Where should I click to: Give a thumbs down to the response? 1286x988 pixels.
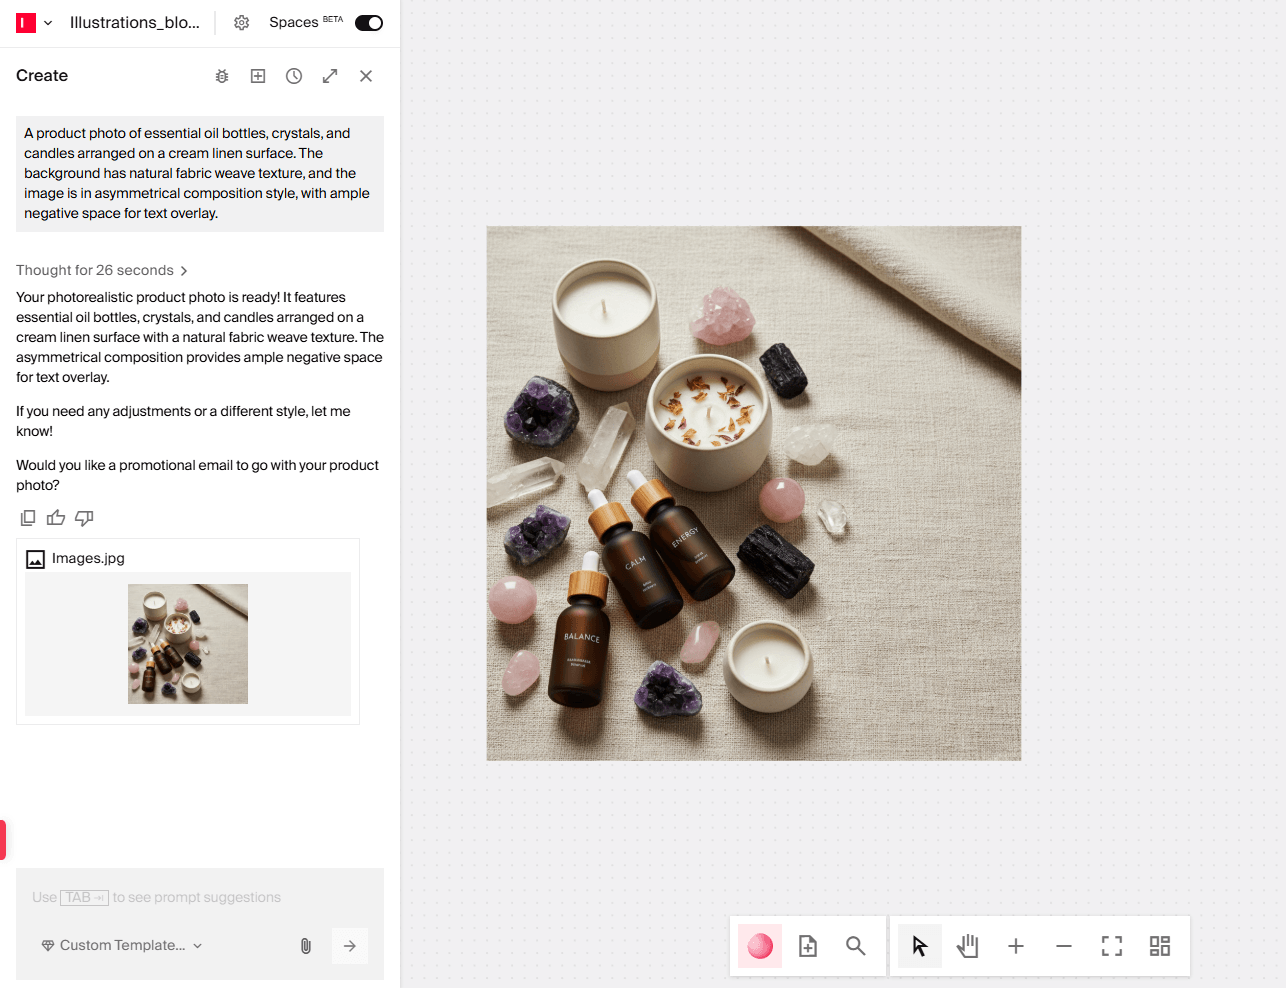[84, 517]
